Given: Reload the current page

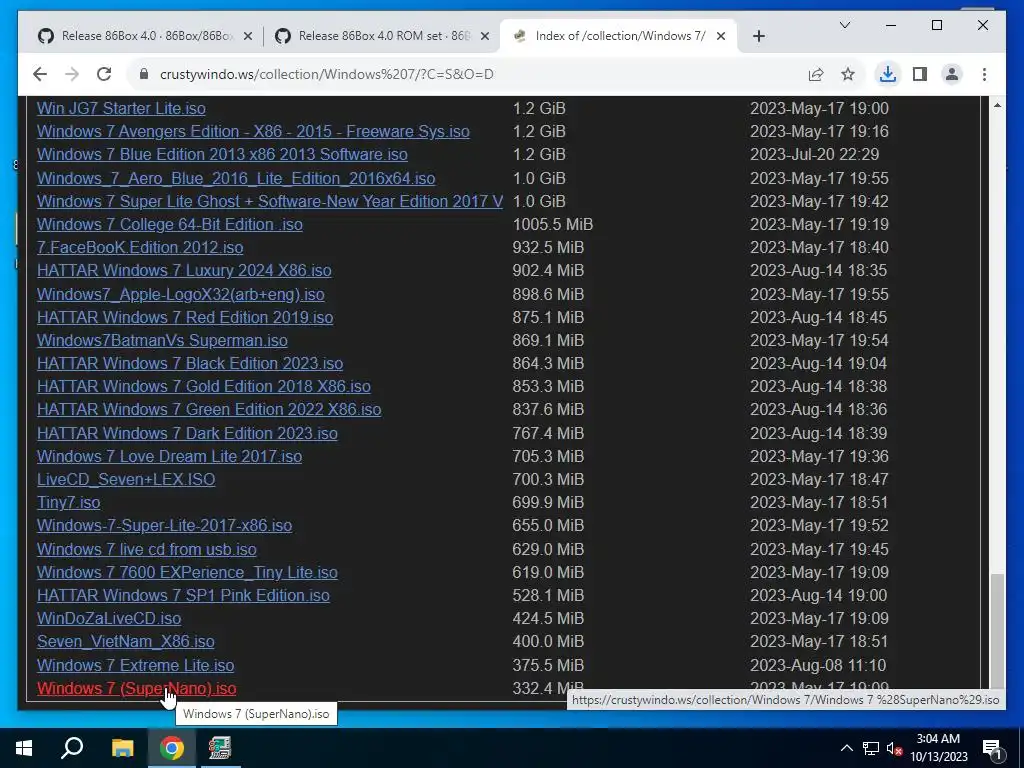Looking at the screenshot, I should [x=104, y=74].
